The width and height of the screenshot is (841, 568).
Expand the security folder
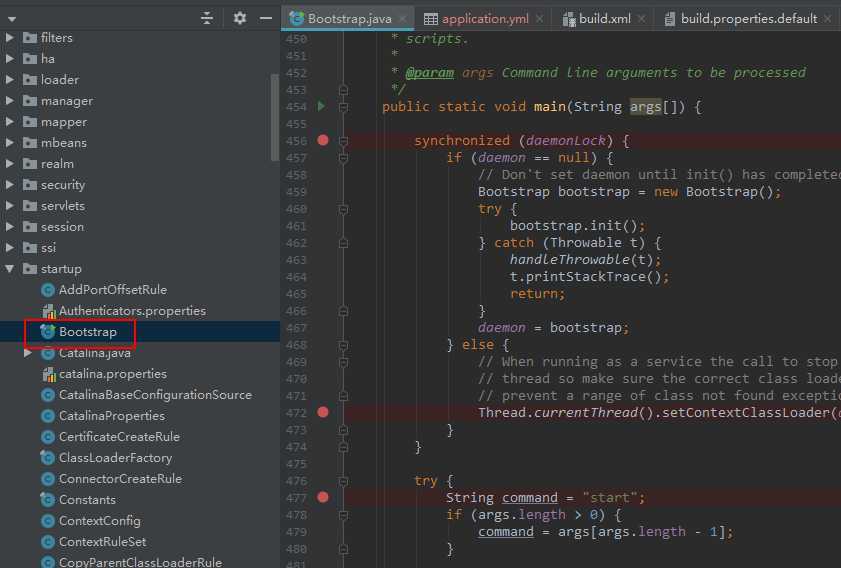coord(10,185)
